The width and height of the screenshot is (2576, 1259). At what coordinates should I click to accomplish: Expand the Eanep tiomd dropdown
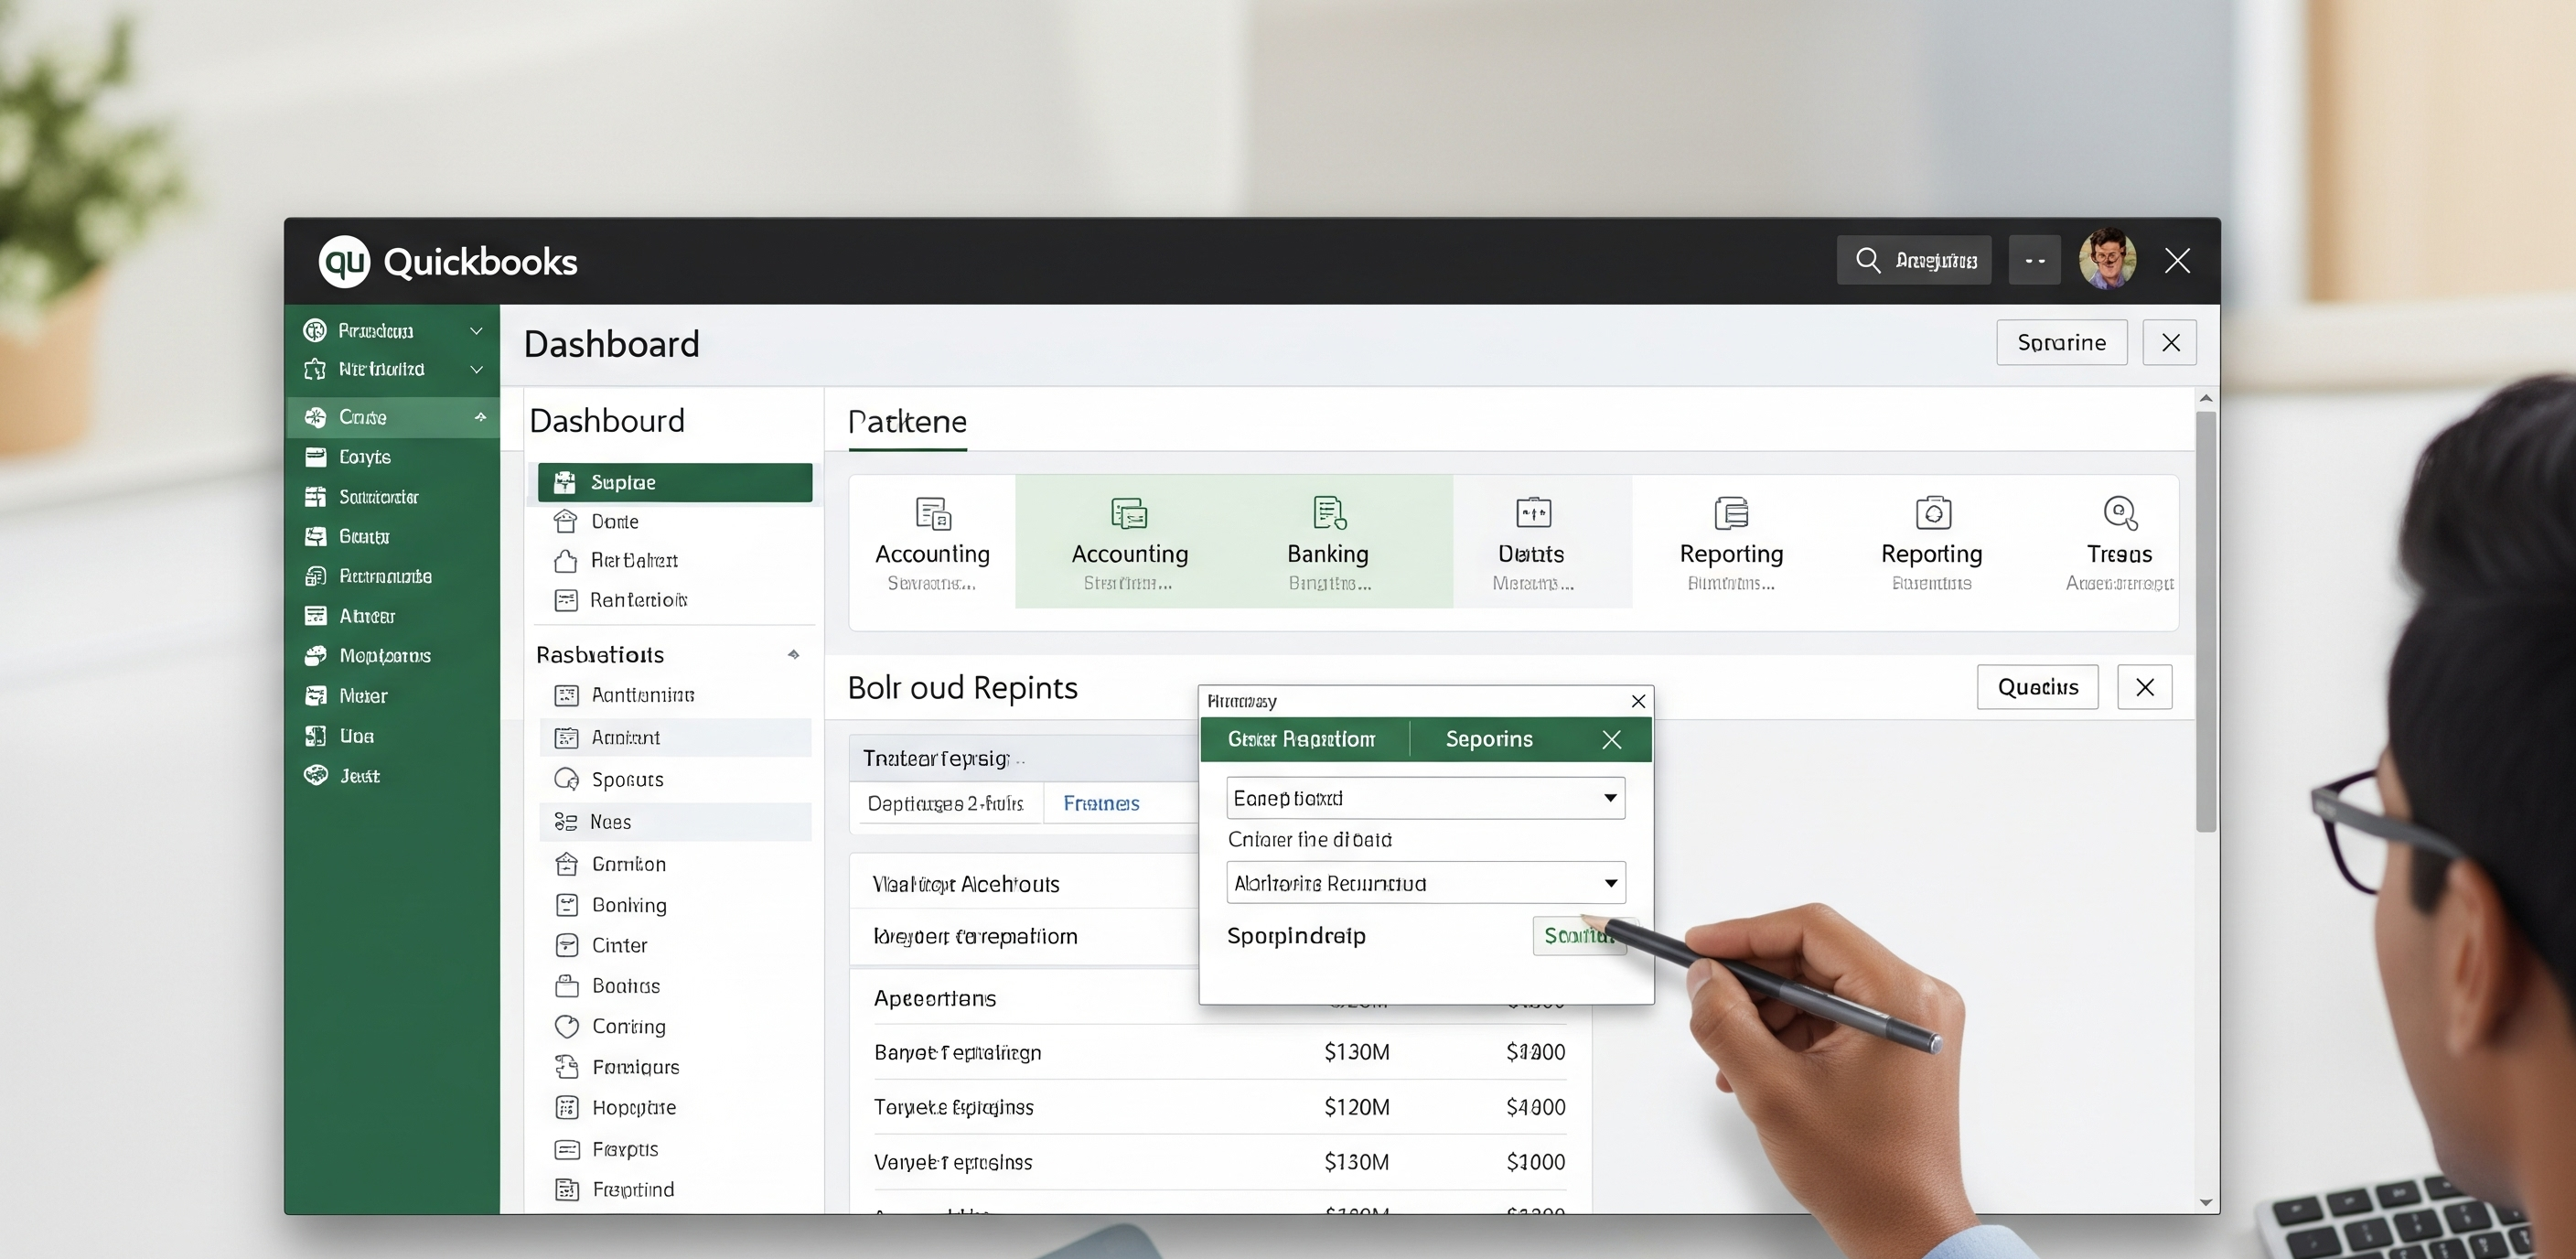(1609, 798)
